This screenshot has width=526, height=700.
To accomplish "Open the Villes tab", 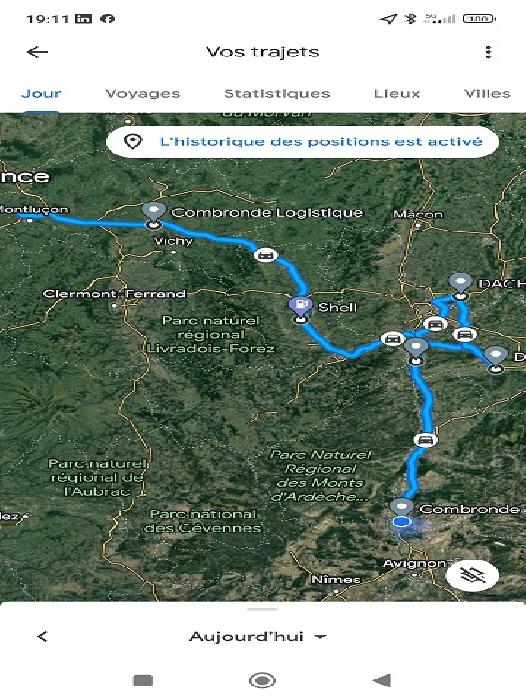I will (487, 94).
